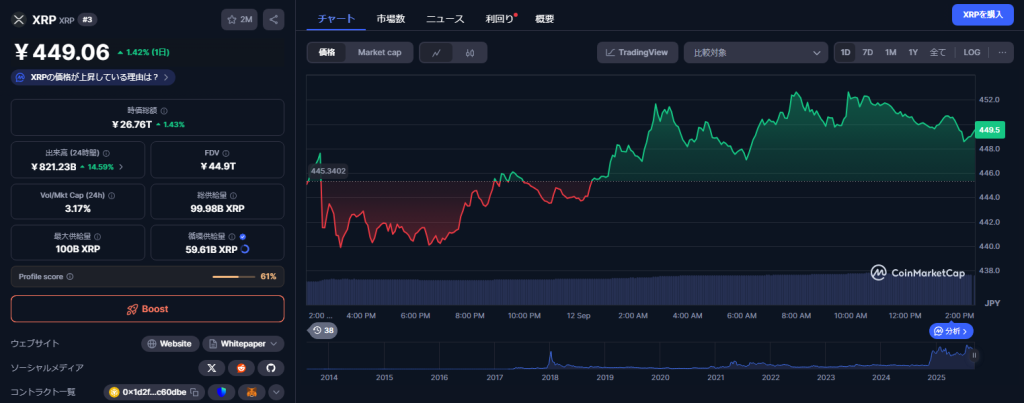
Task: Click the XRPを購入 buy button
Action: coord(982,14)
